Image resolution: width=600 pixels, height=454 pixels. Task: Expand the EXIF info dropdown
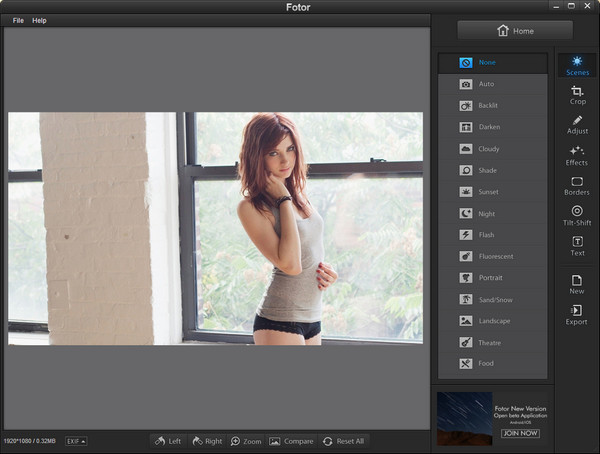[x=76, y=441]
